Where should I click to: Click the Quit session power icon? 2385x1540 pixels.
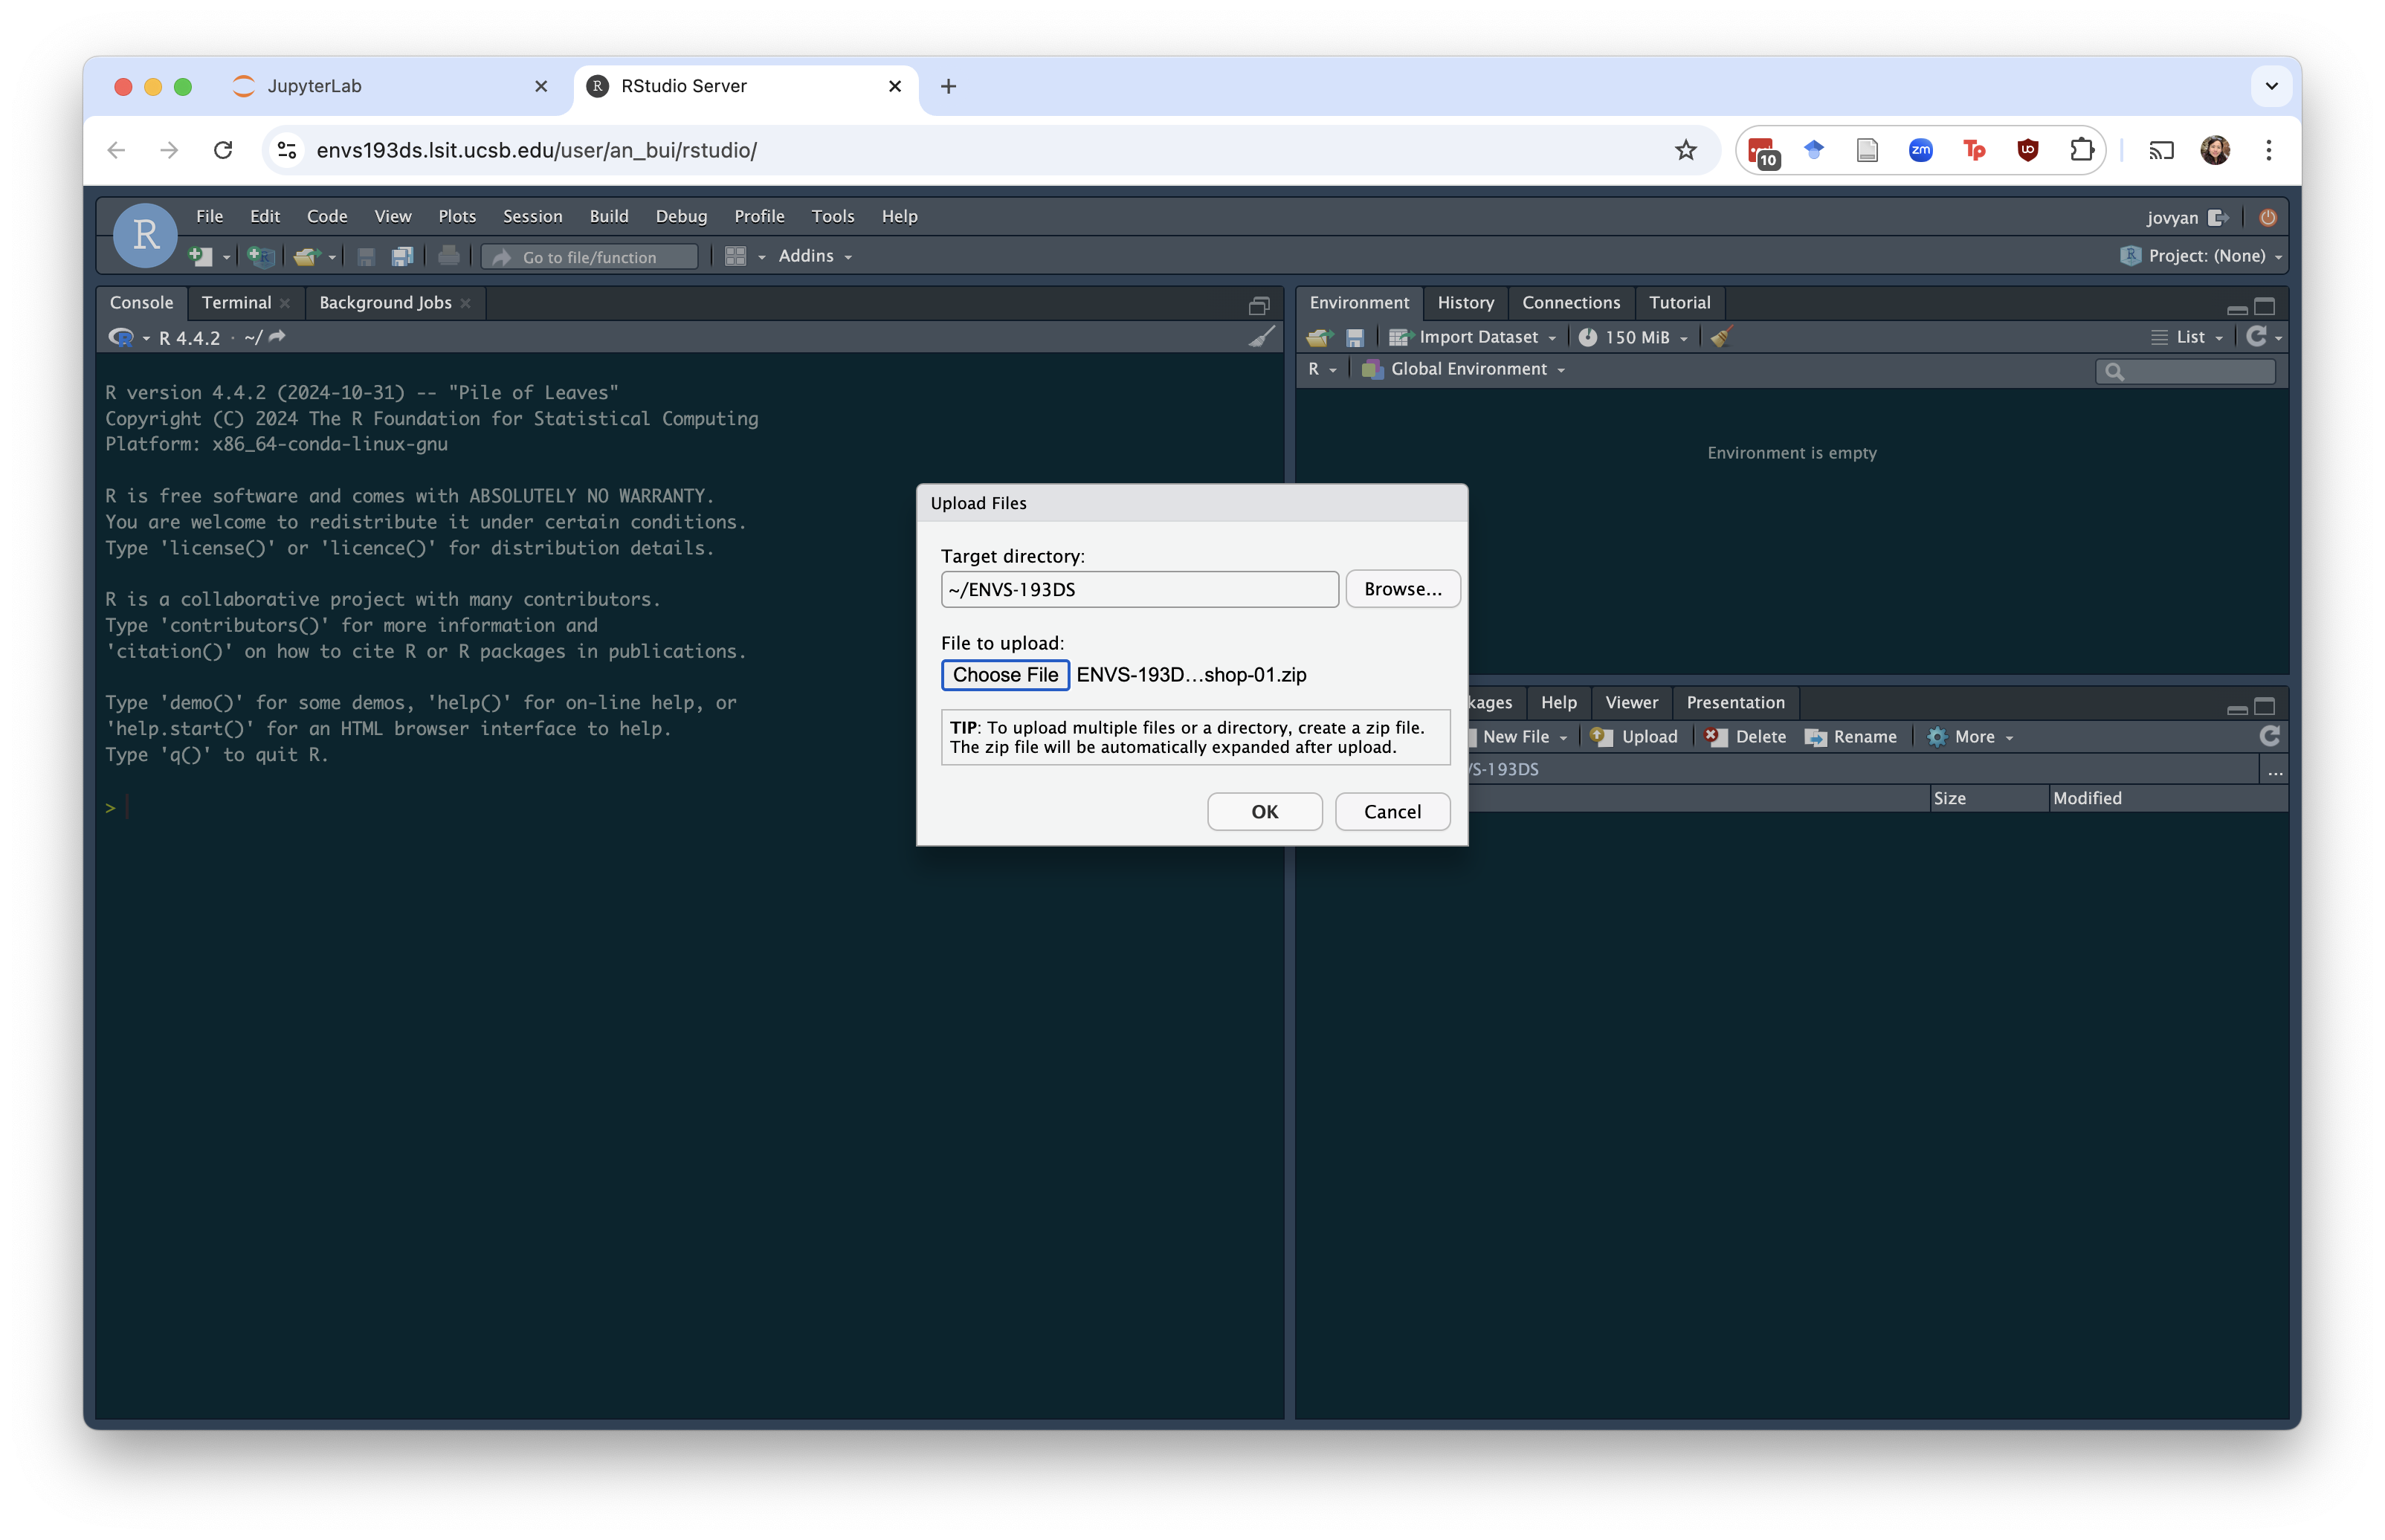click(2267, 217)
